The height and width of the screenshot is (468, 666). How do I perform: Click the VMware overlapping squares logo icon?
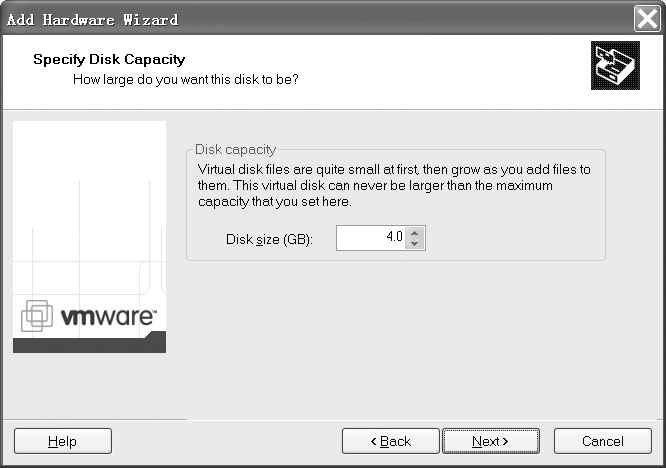[37, 316]
